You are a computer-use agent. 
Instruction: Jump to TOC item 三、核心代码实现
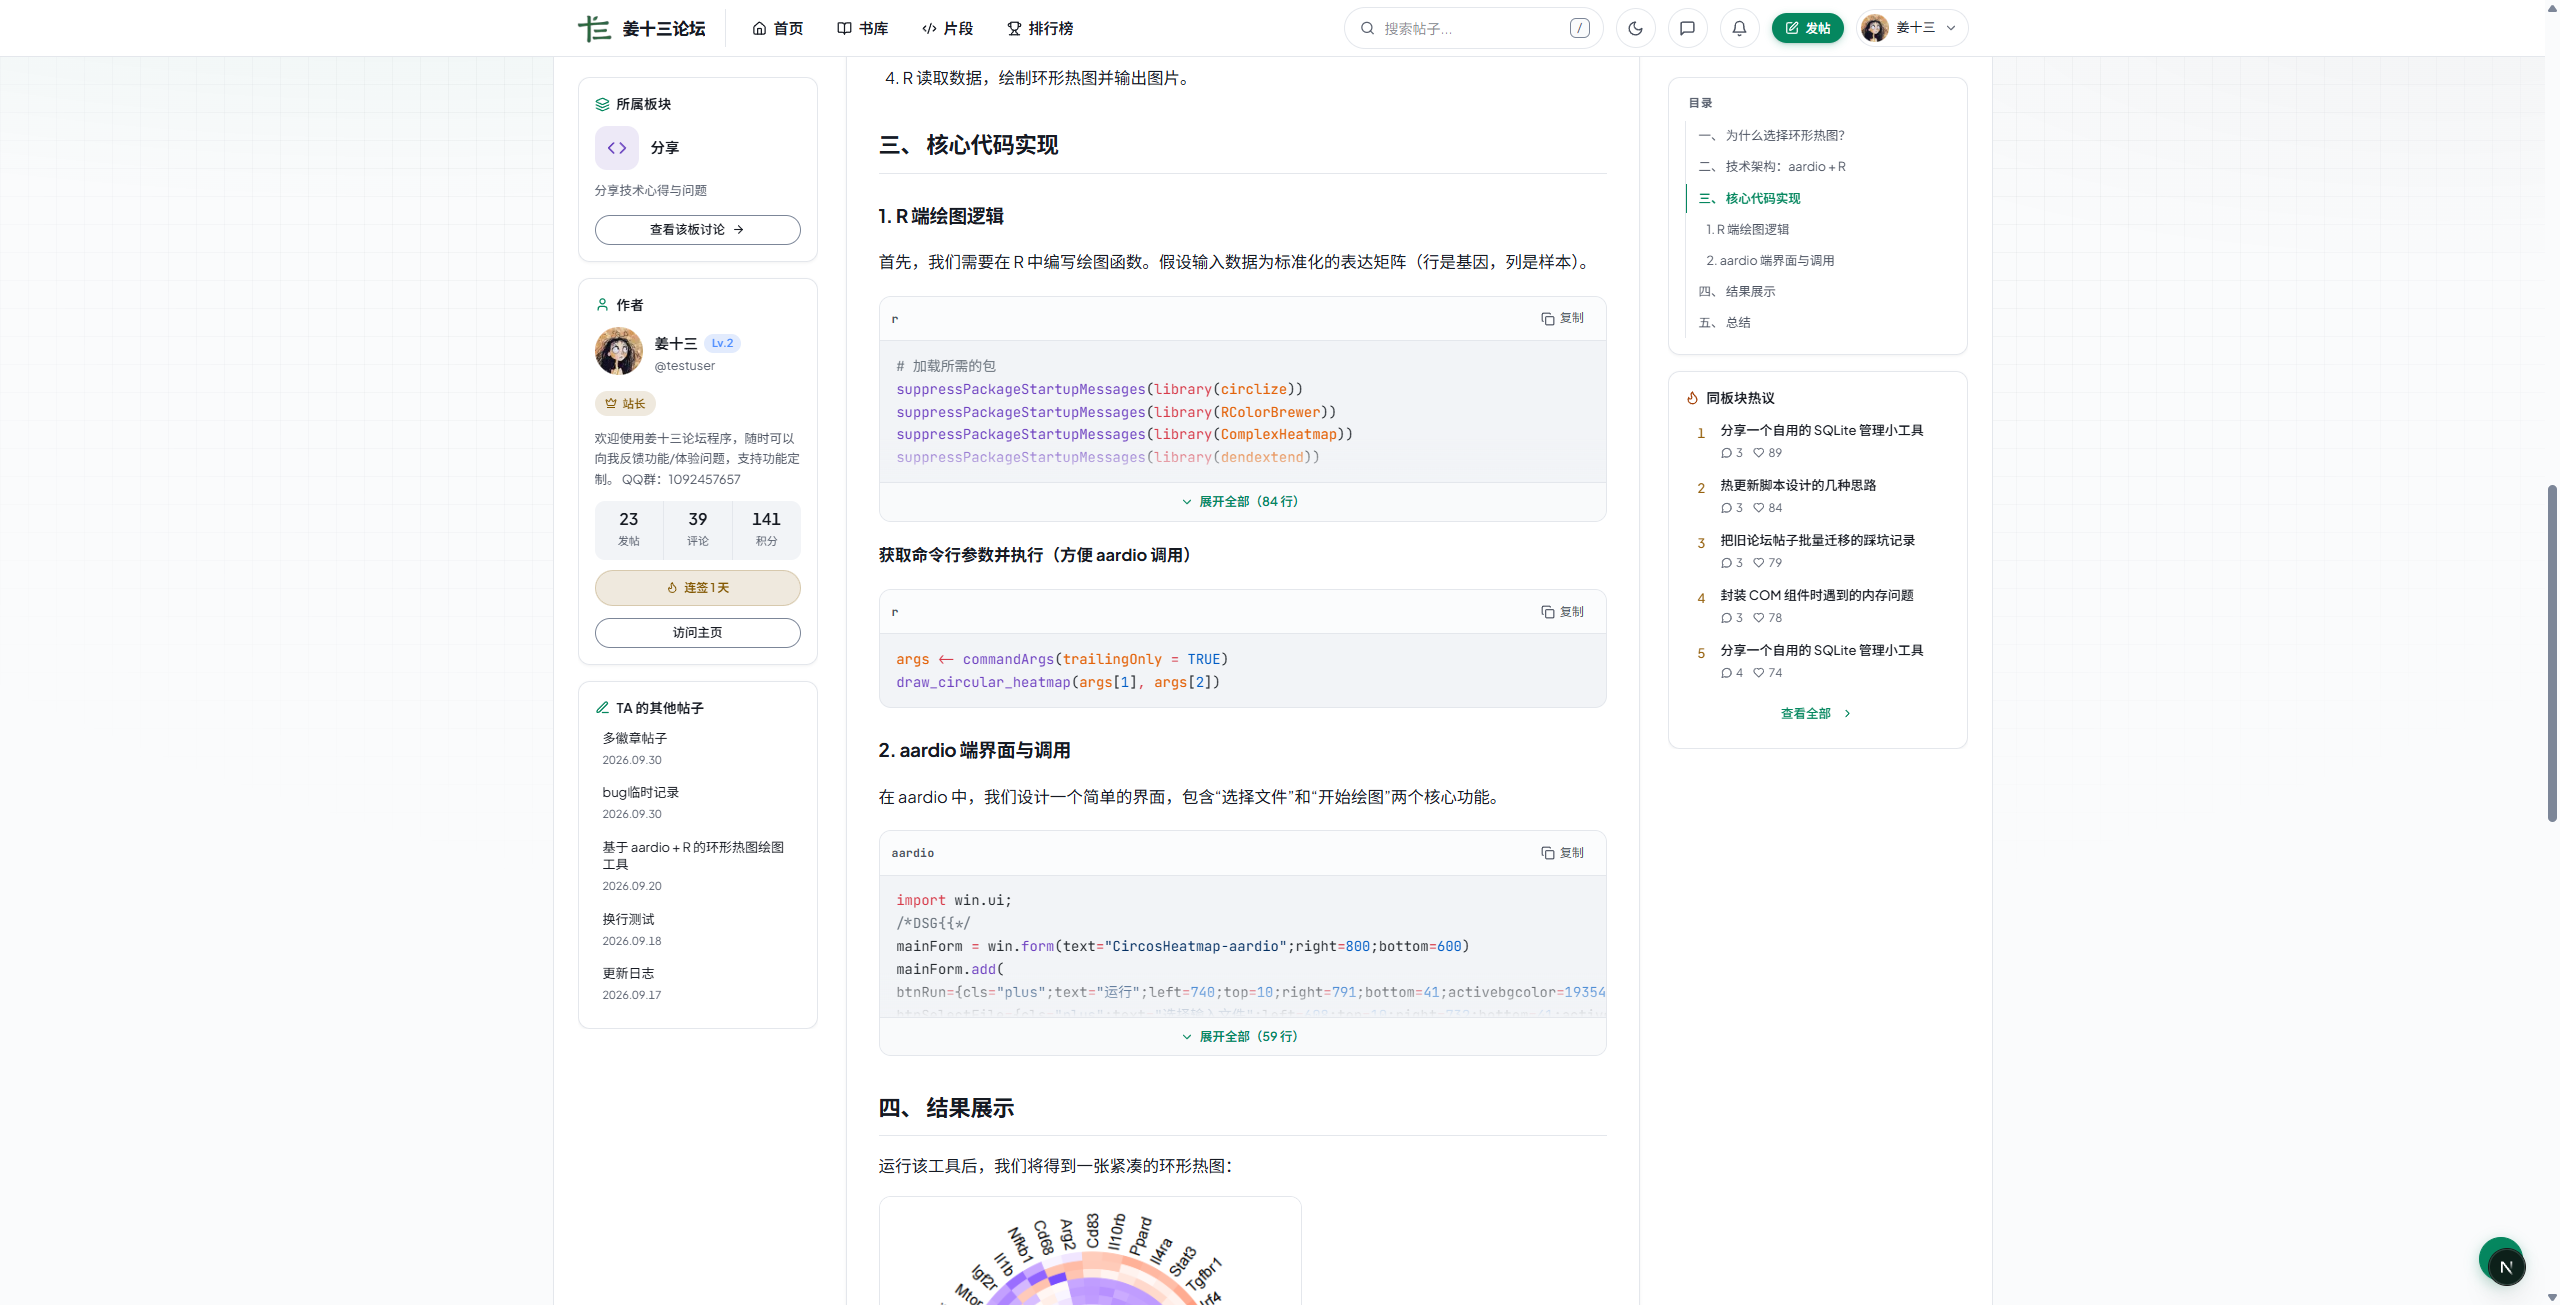(x=1749, y=198)
